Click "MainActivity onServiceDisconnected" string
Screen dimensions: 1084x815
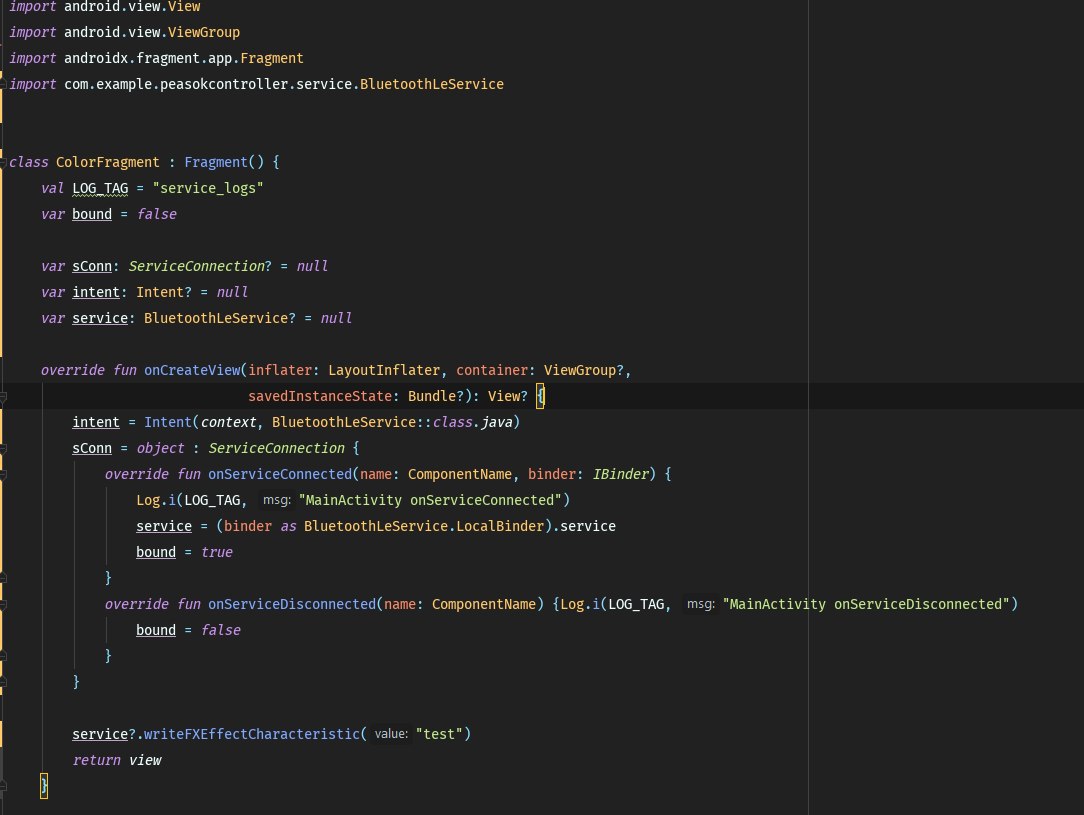pos(866,605)
